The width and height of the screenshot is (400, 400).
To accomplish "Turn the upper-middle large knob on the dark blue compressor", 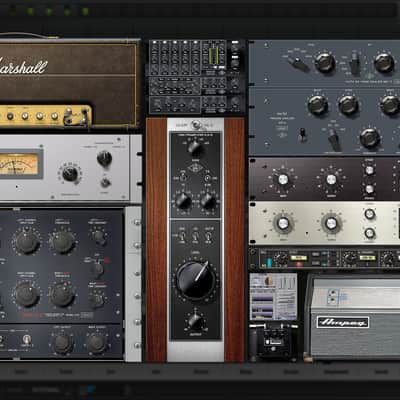I will click(63, 242).
